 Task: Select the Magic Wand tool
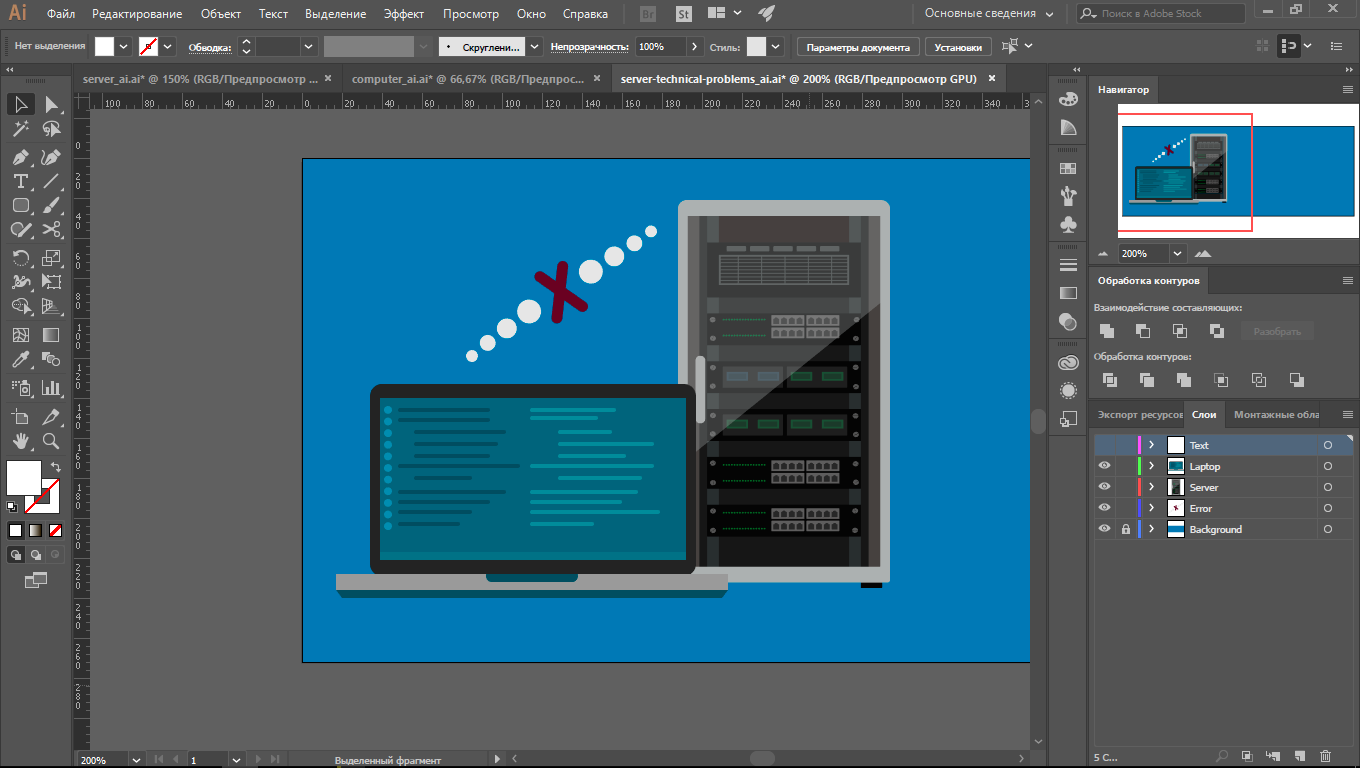tap(20, 129)
